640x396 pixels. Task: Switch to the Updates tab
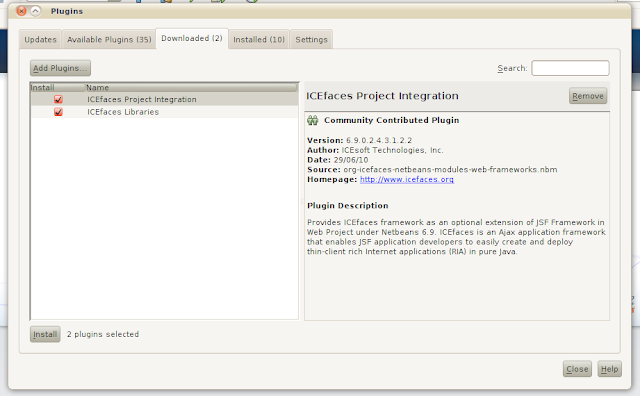(40, 40)
